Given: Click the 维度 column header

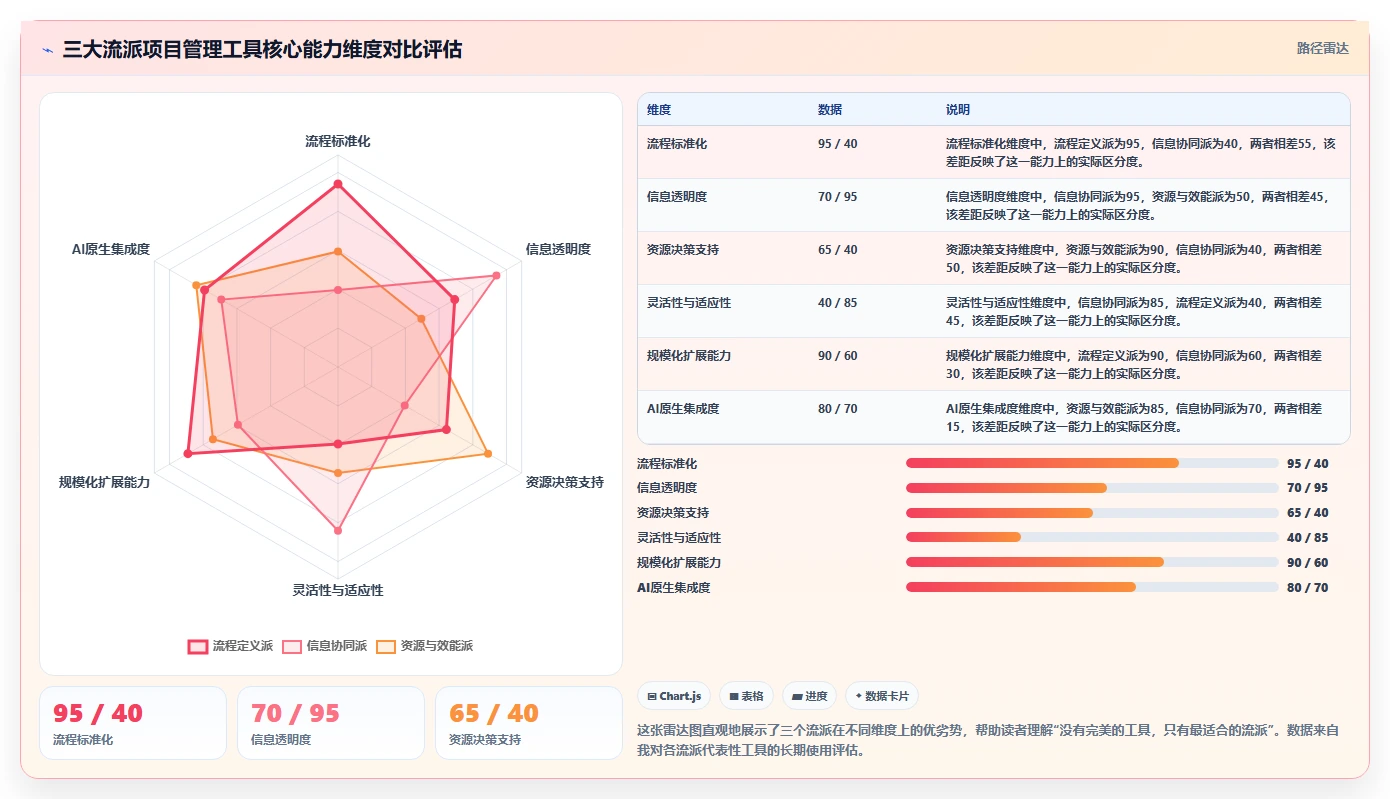Looking at the screenshot, I should coord(659,110).
